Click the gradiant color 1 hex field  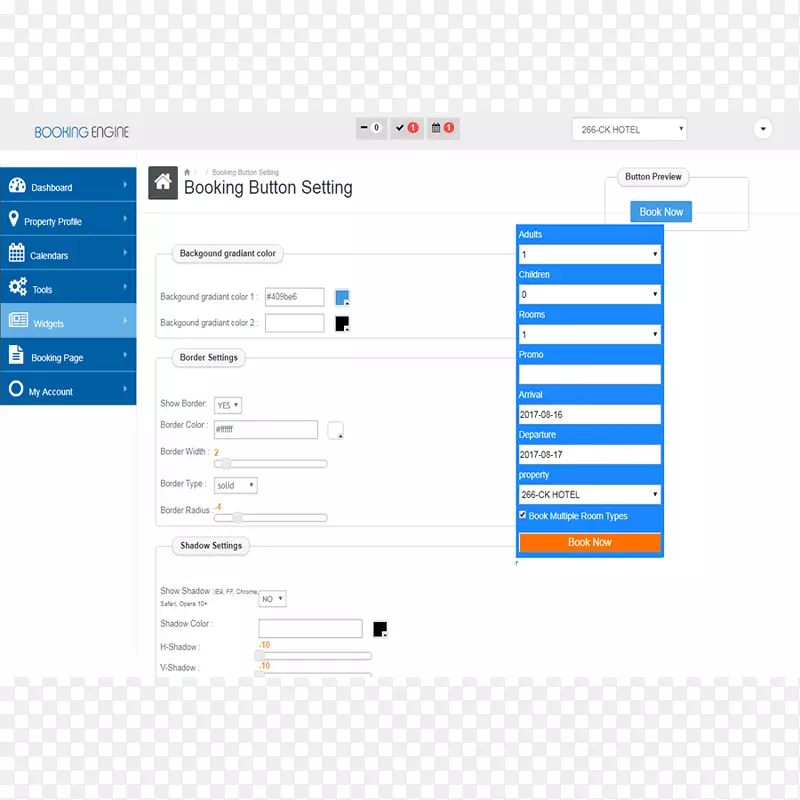[294, 297]
